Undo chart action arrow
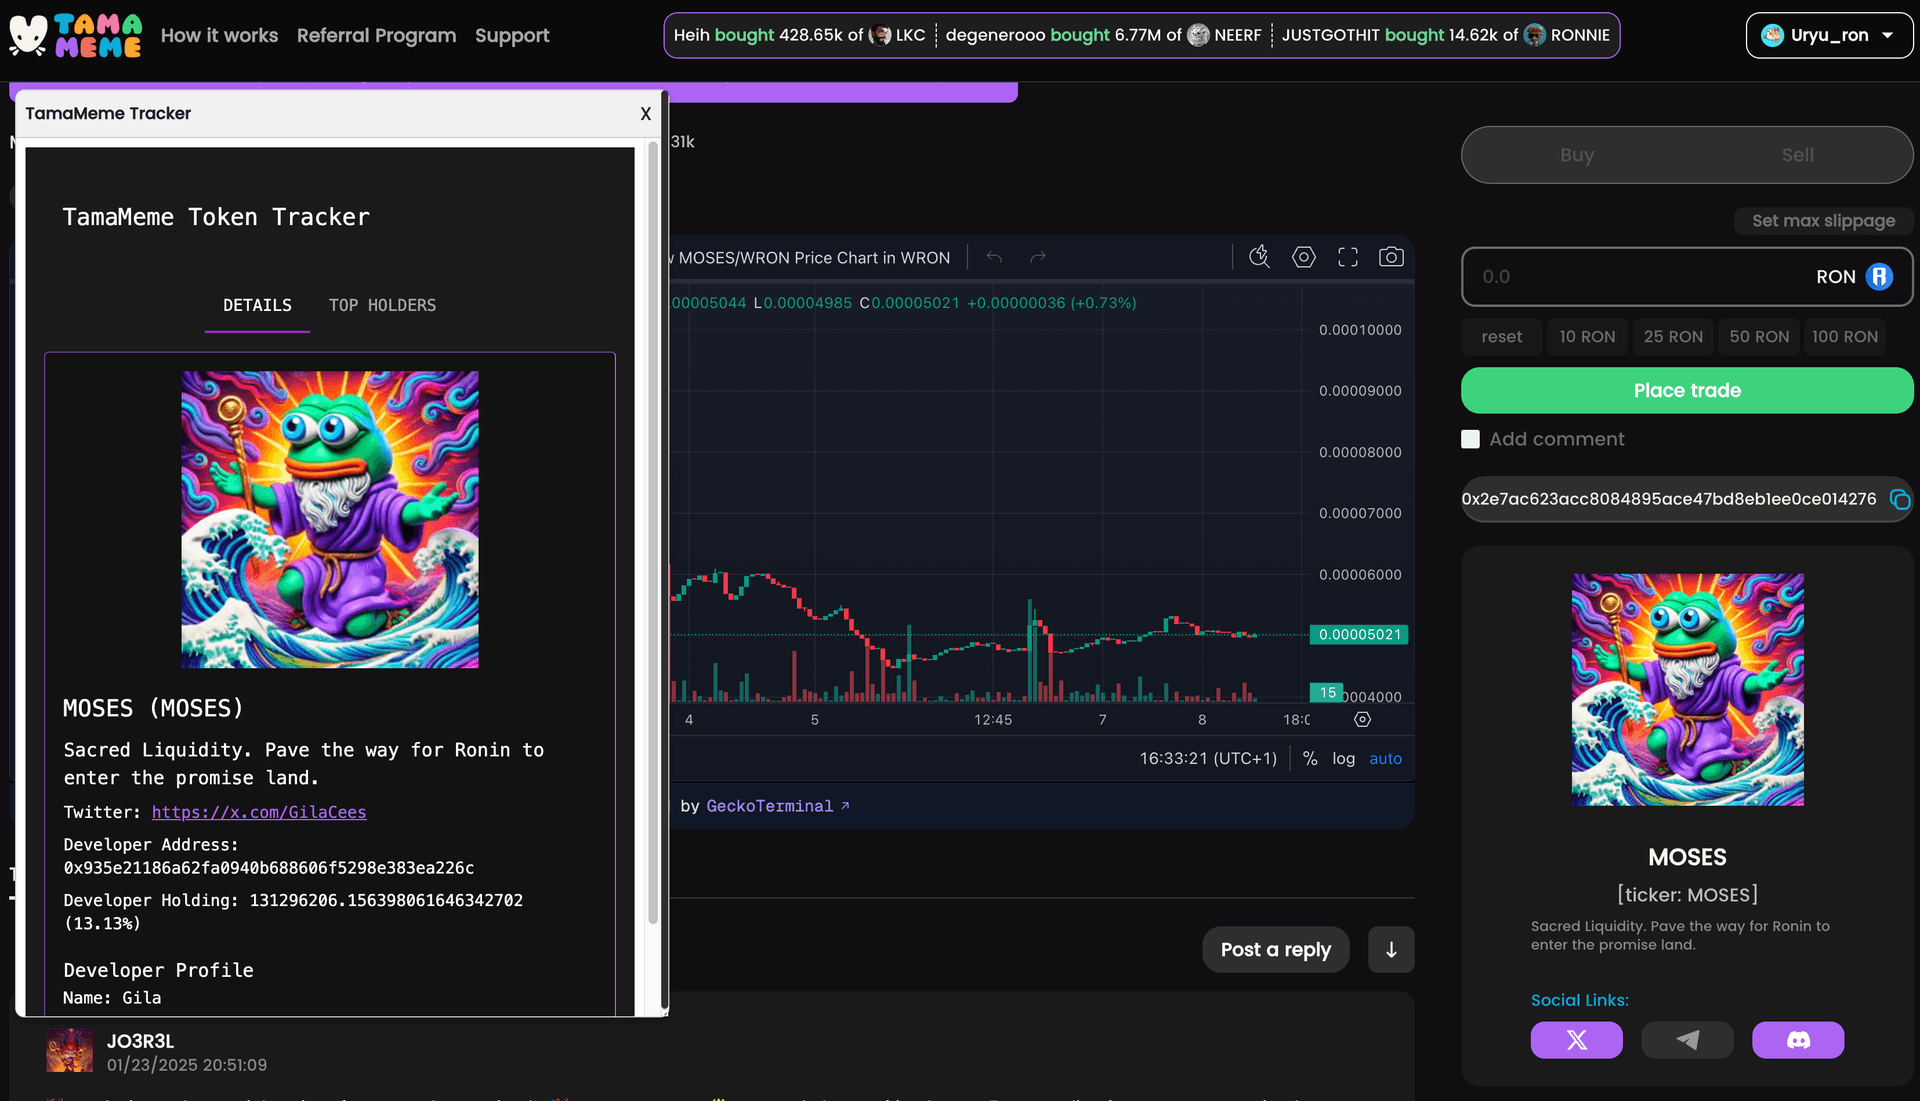Viewport: 1920px width, 1101px height. point(994,257)
